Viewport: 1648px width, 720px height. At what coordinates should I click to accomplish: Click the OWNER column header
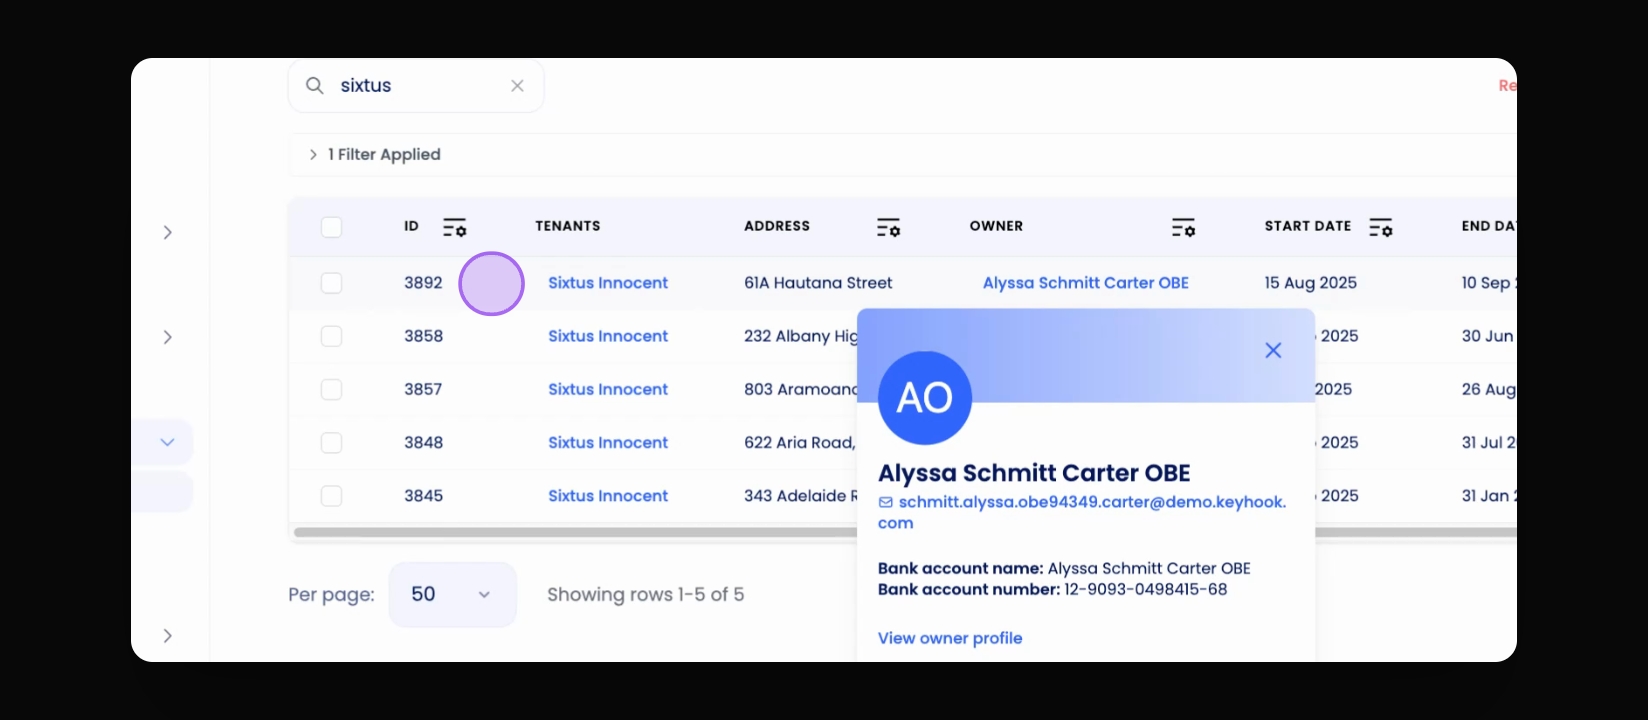pos(996,226)
